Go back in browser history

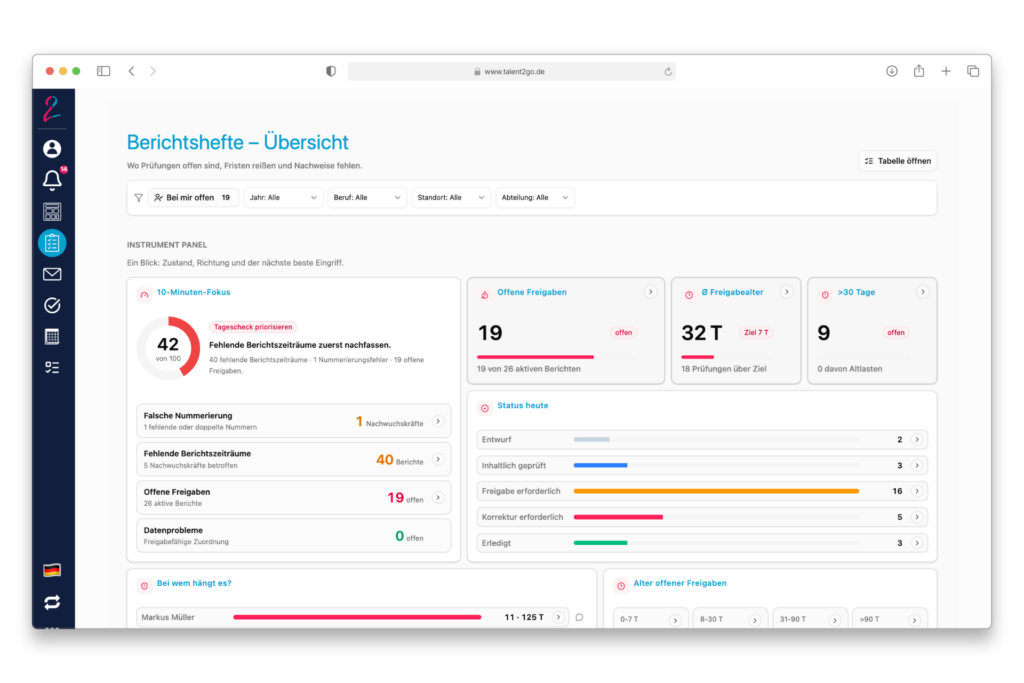(x=132, y=71)
